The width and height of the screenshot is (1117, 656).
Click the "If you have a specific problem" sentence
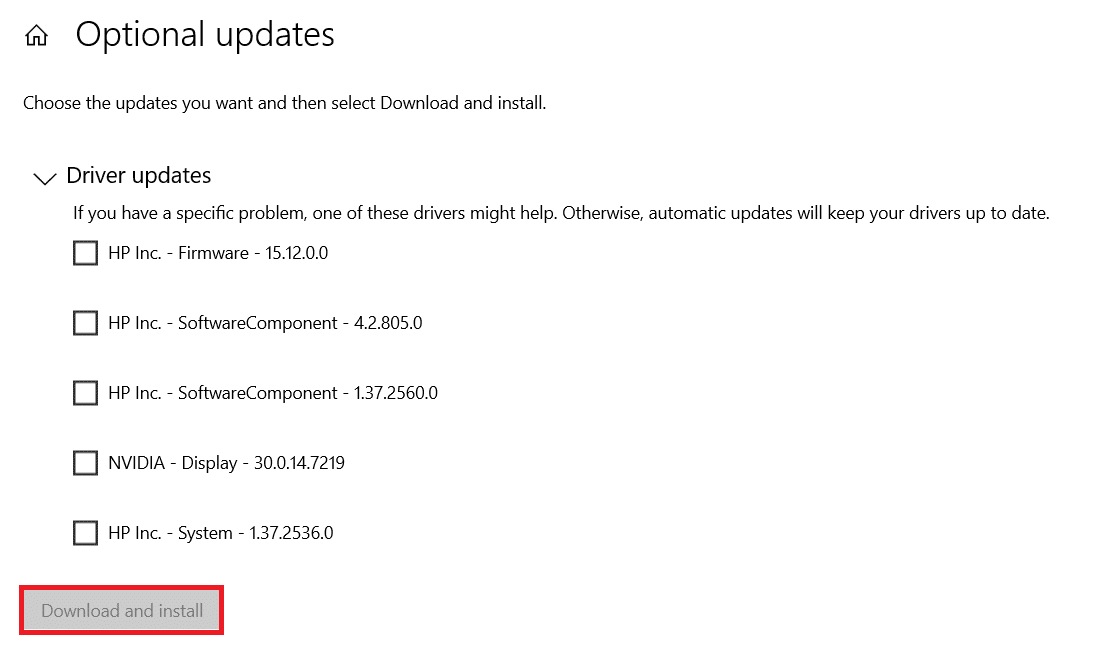click(316, 213)
